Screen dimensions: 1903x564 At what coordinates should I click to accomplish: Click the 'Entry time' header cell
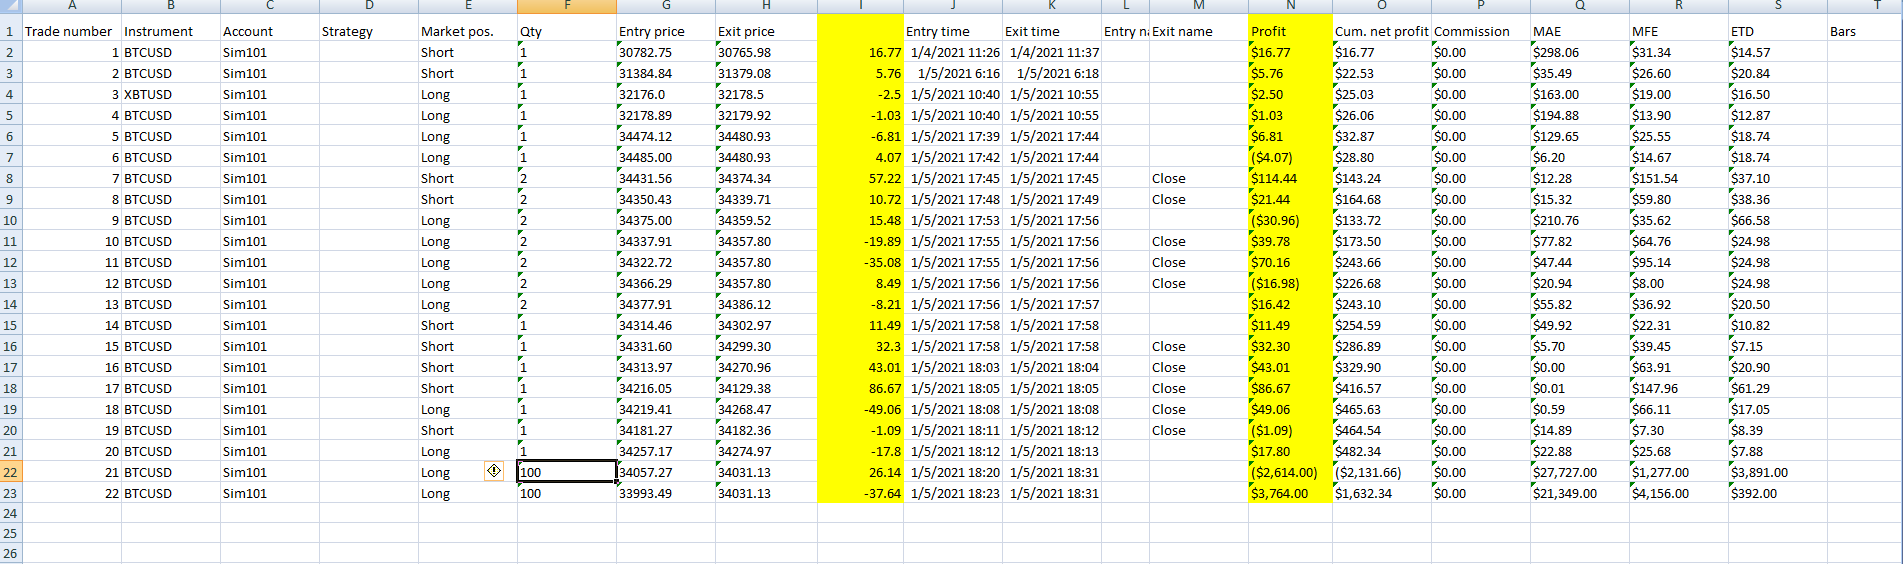point(952,31)
